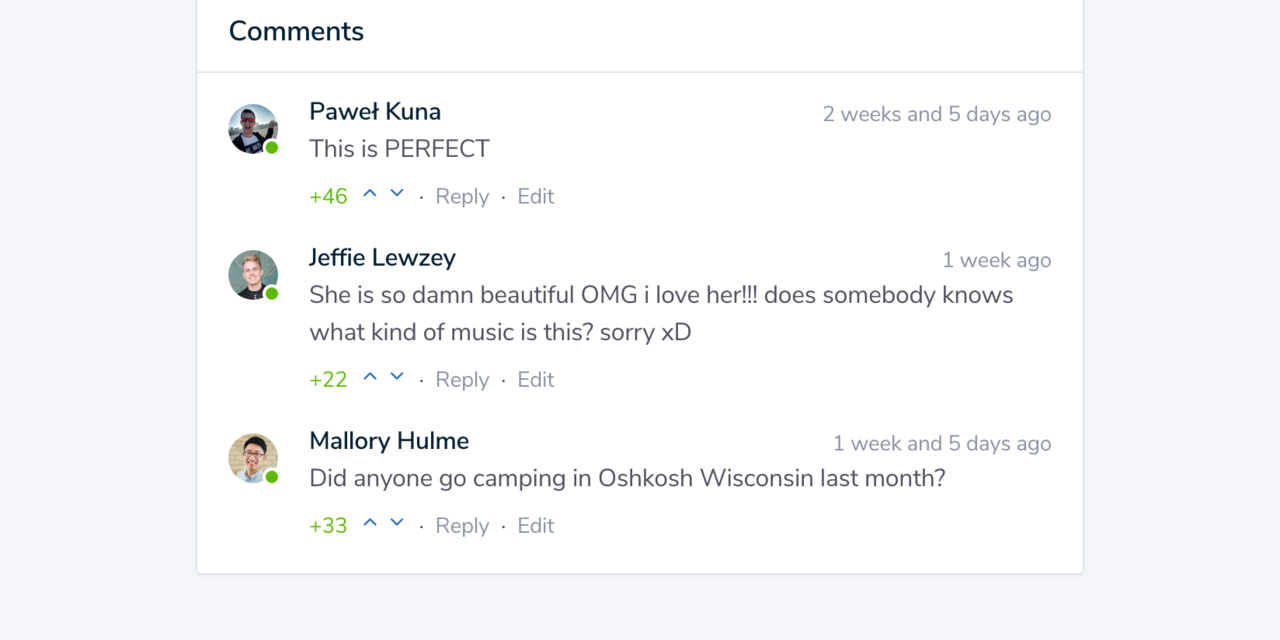Reply to Jeffie Lewzey's comment
This screenshot has width=1280, height=640.
(x=462, y=380)
